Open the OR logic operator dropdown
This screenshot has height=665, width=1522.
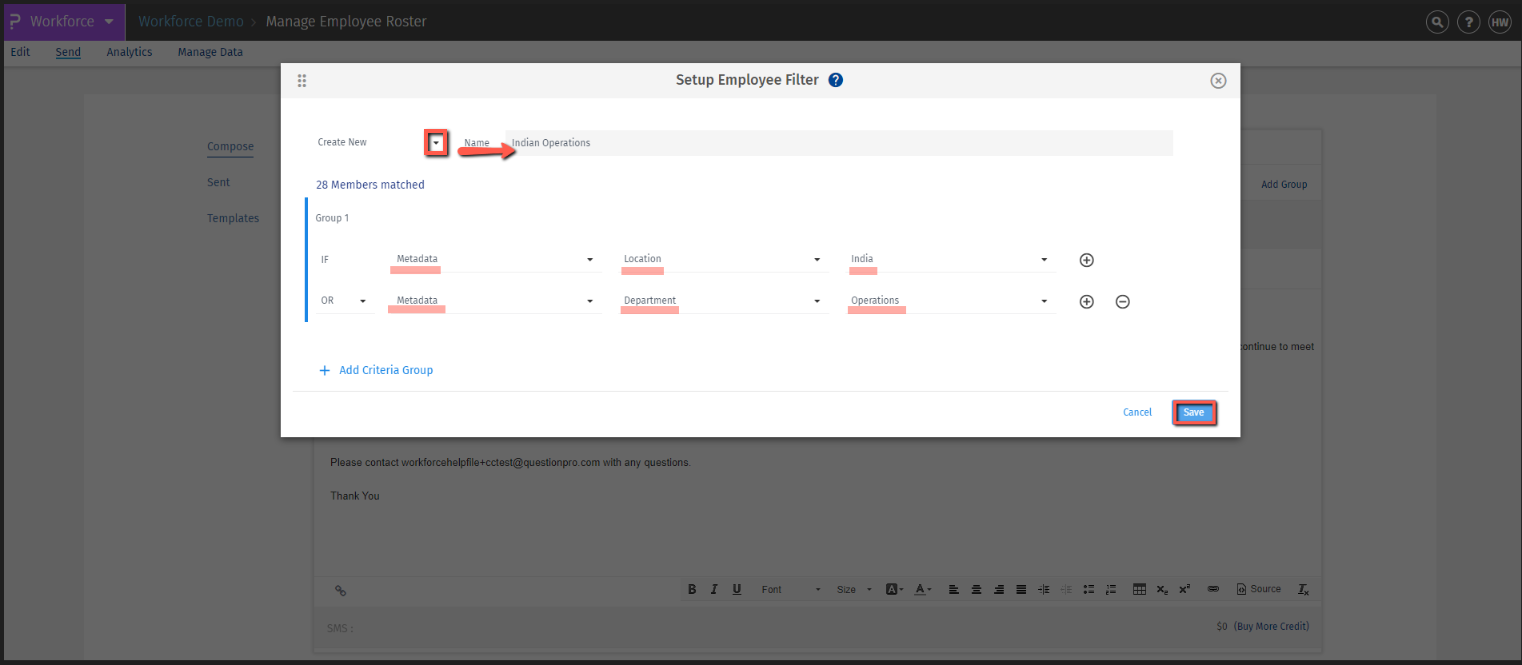pos(361,300)
